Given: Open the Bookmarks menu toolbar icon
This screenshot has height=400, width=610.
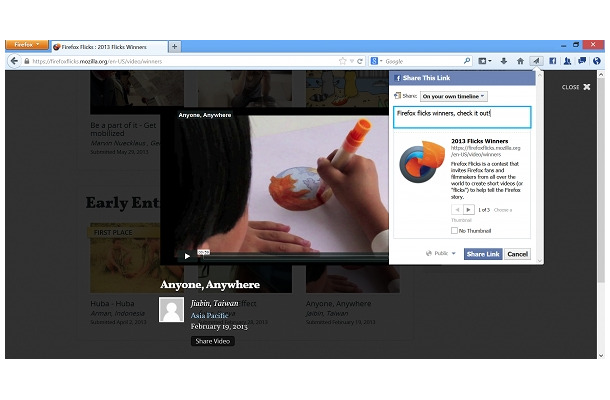Looking at the screenshot, I should (484, 61).
